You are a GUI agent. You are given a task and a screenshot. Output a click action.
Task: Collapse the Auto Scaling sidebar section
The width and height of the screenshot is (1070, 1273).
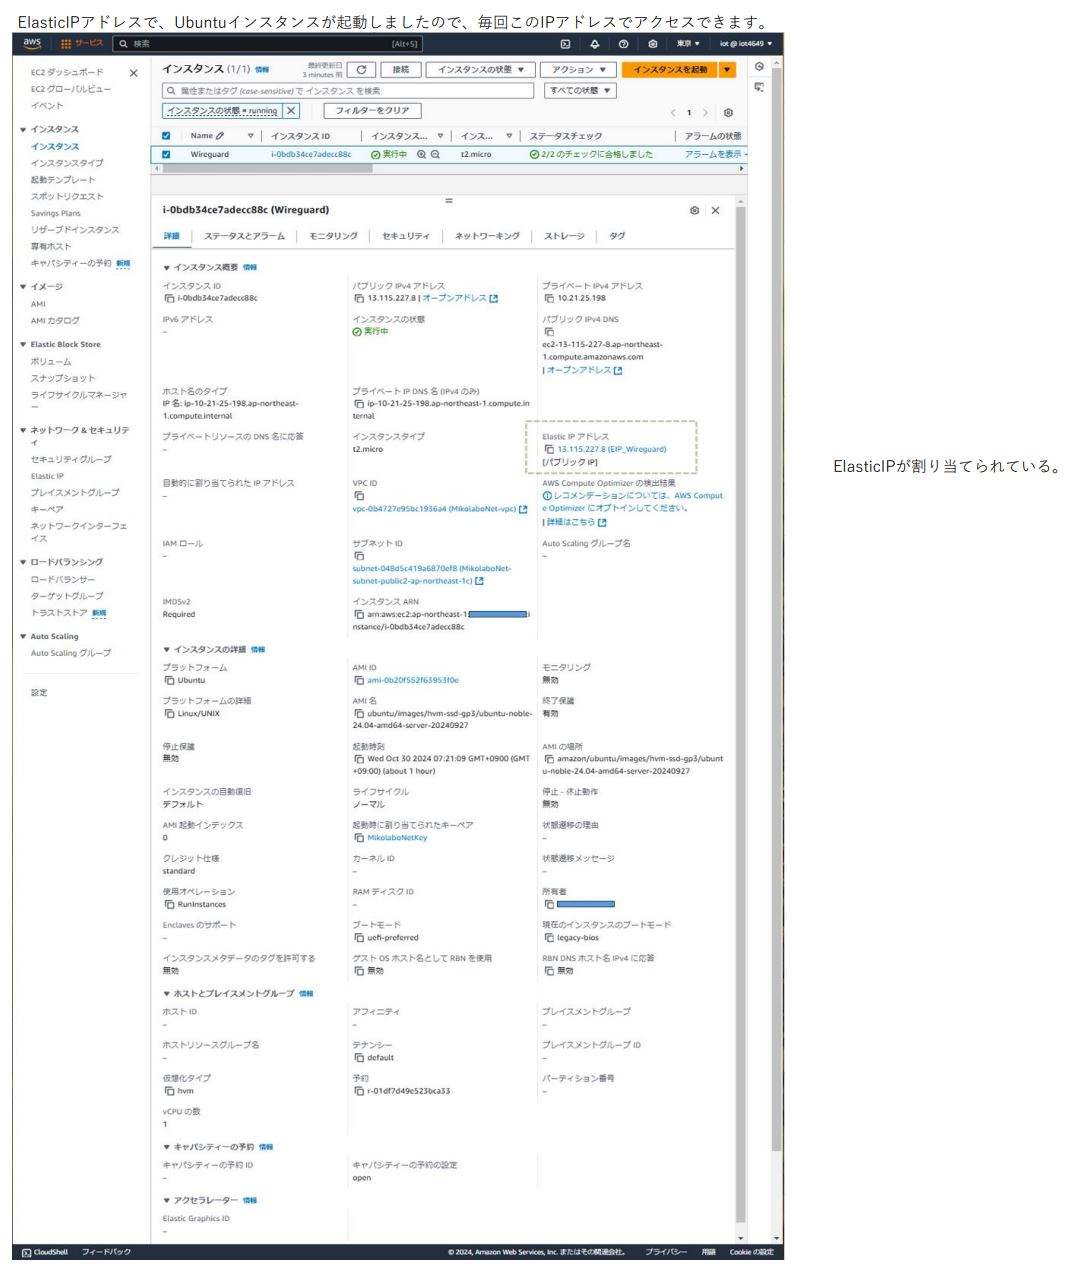coord(23,637)
